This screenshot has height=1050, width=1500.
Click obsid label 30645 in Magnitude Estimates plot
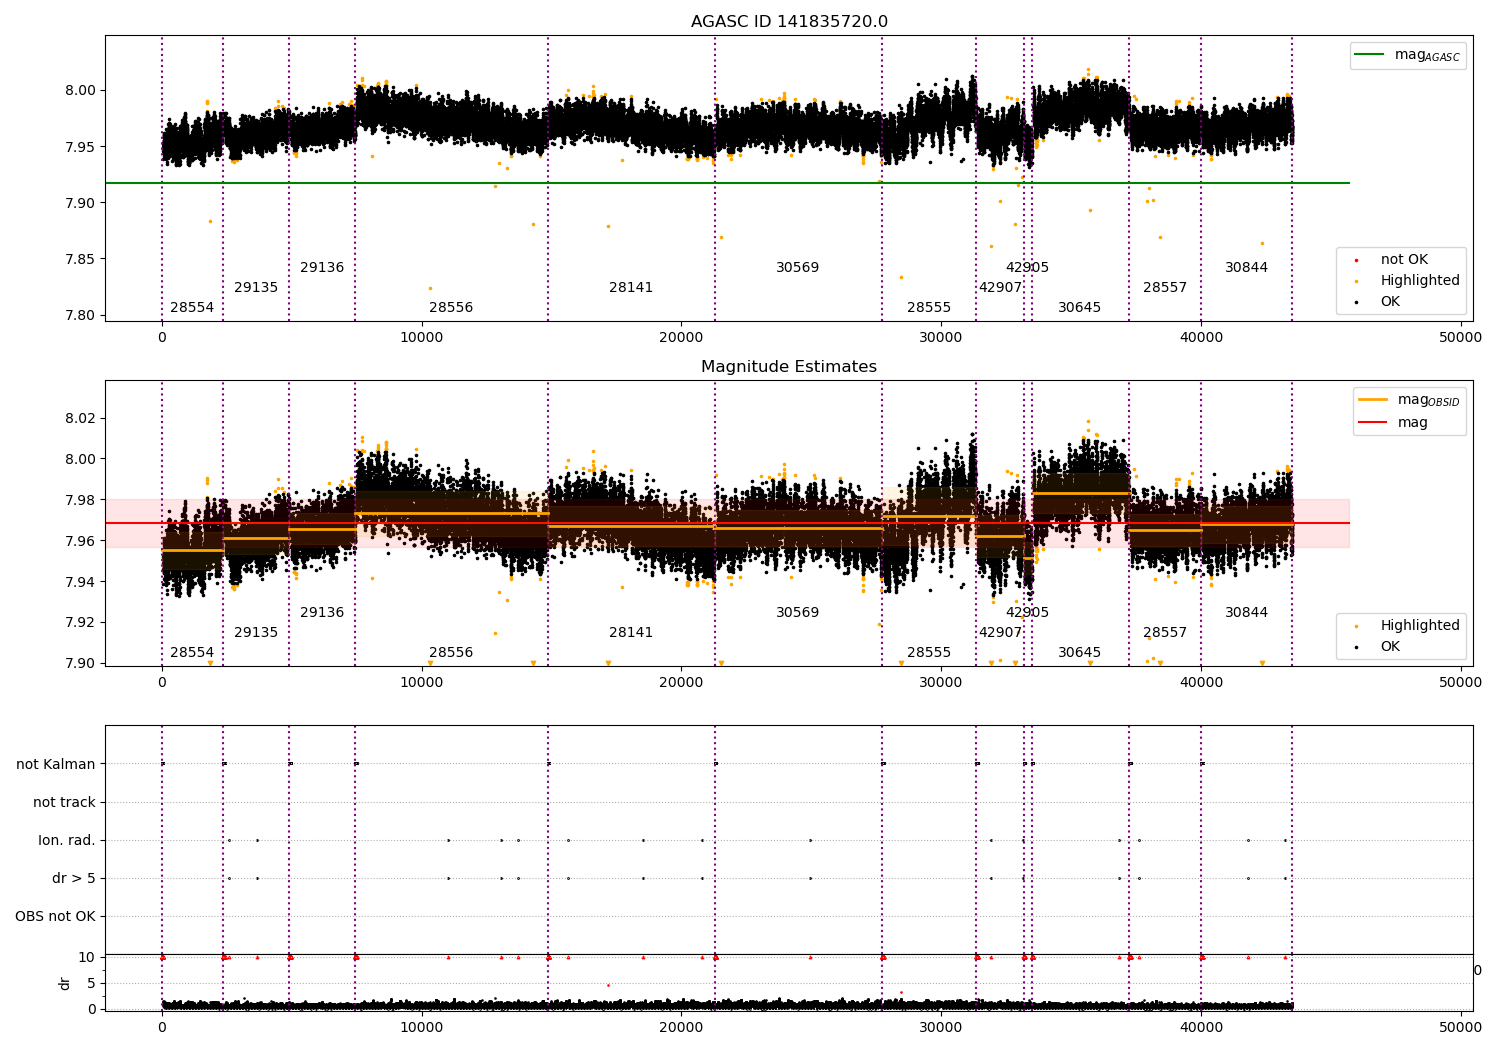(x=1079, y=653)
